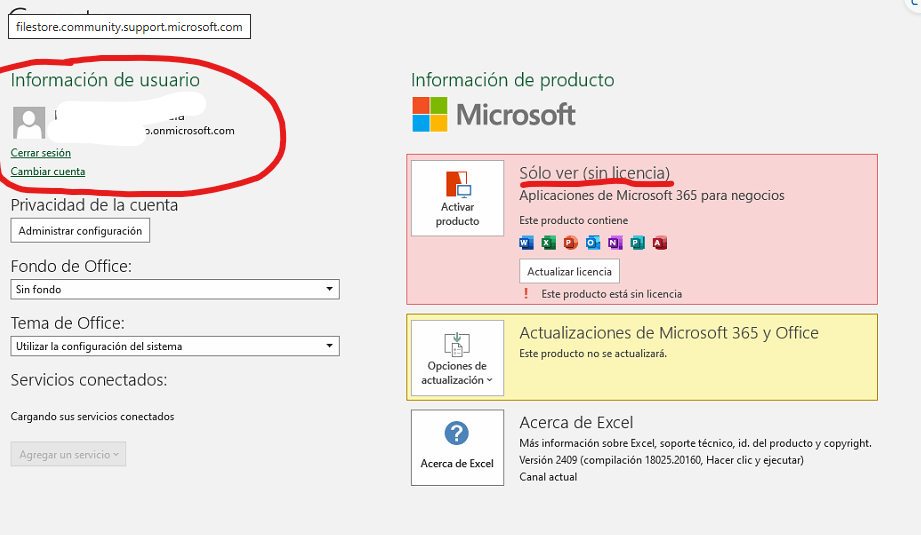The width and height of the screenshot is (921, 535).
Task: Open the Tema de Office dropdown
Action: click(175, 346)
